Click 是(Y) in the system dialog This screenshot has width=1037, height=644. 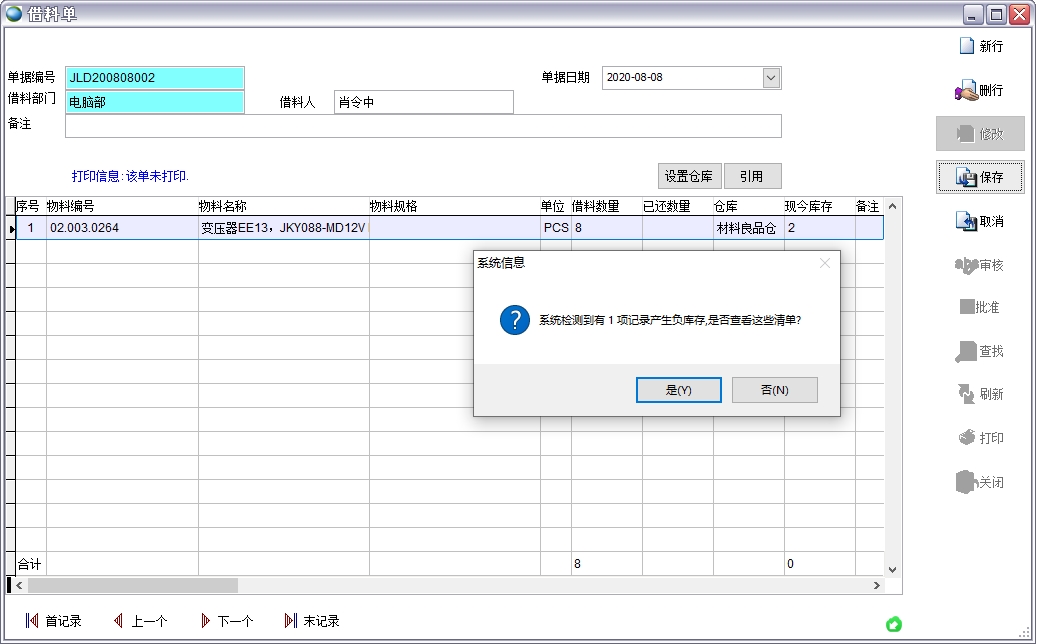[678, 390]
